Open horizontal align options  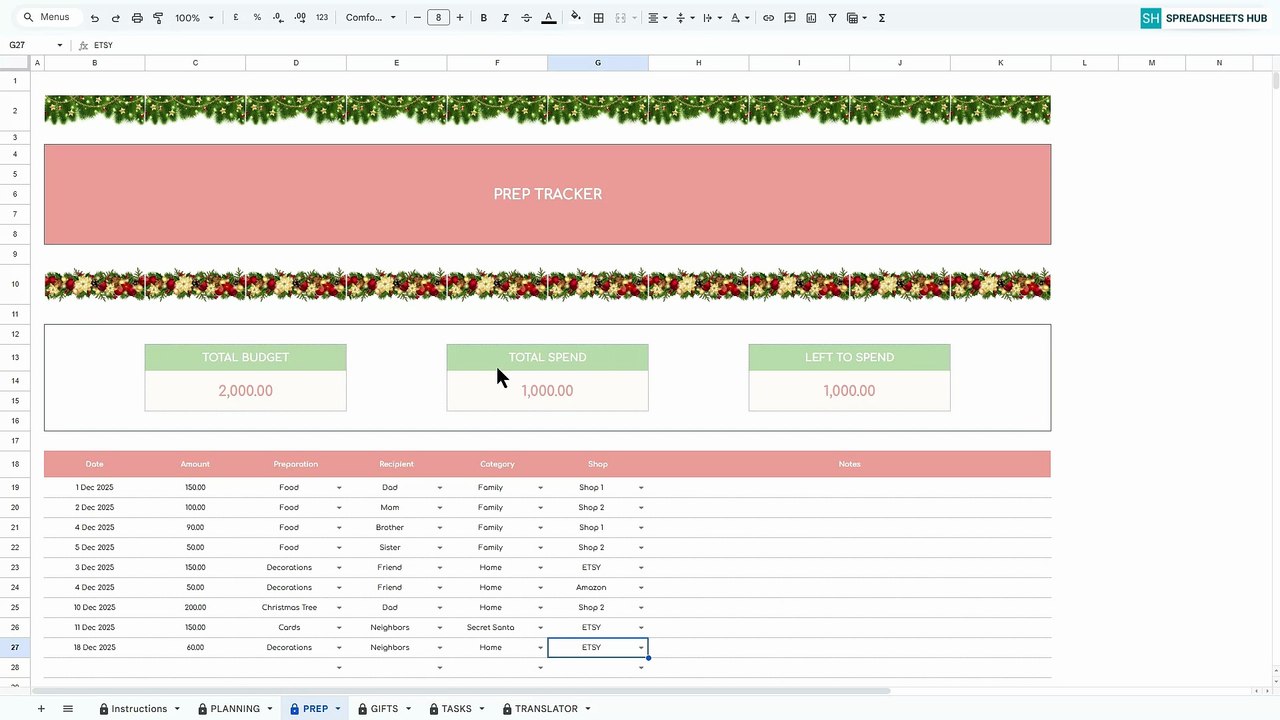coord(656,18)
